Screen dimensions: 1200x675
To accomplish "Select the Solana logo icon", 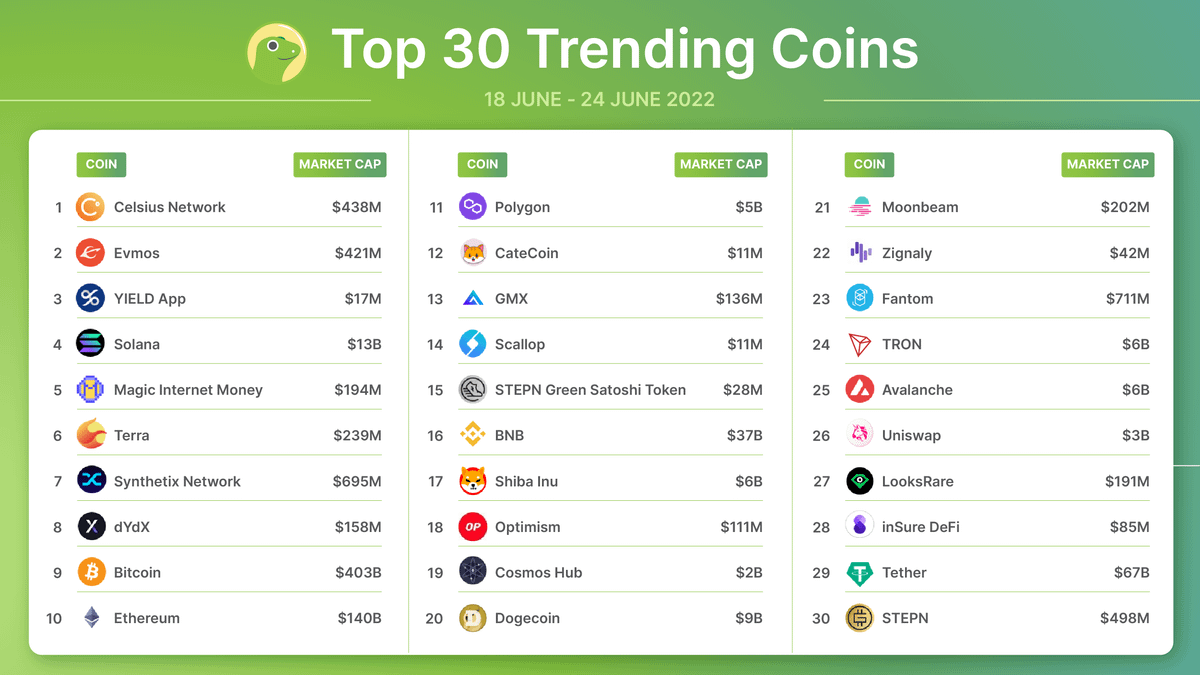I will click(91, 344).
